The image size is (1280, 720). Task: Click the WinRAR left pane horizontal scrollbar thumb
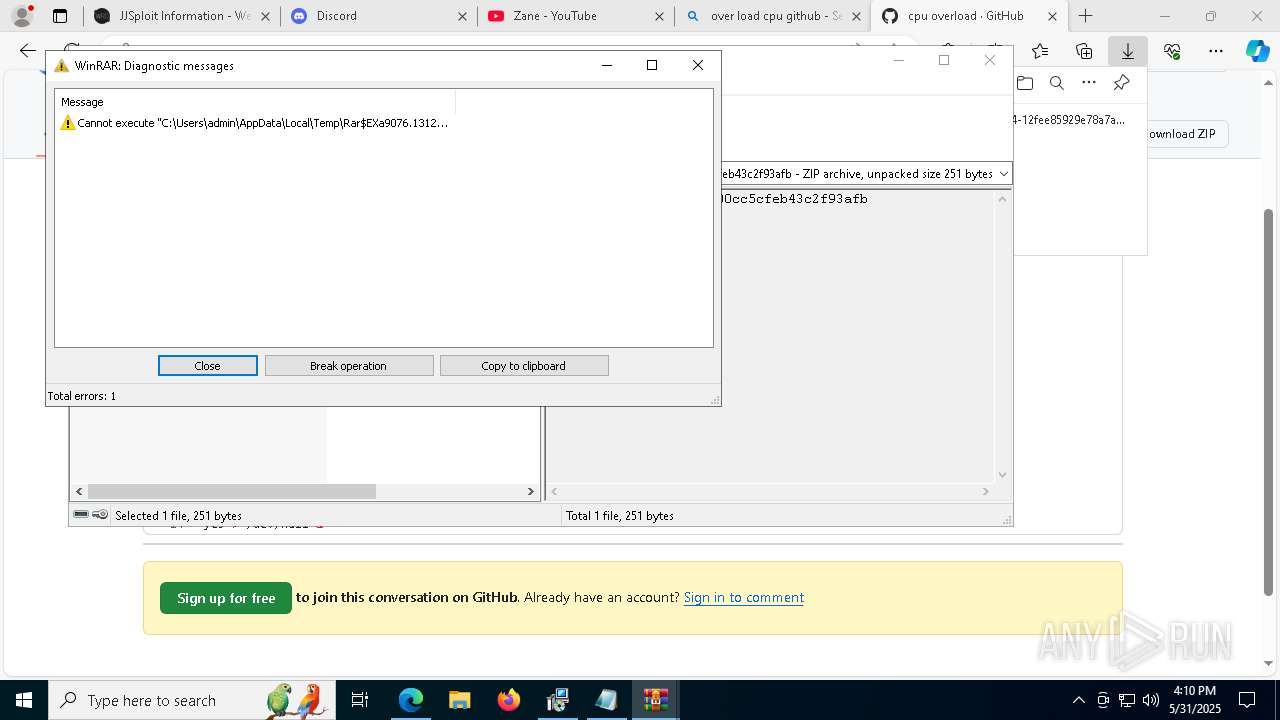tap(232, 491)
